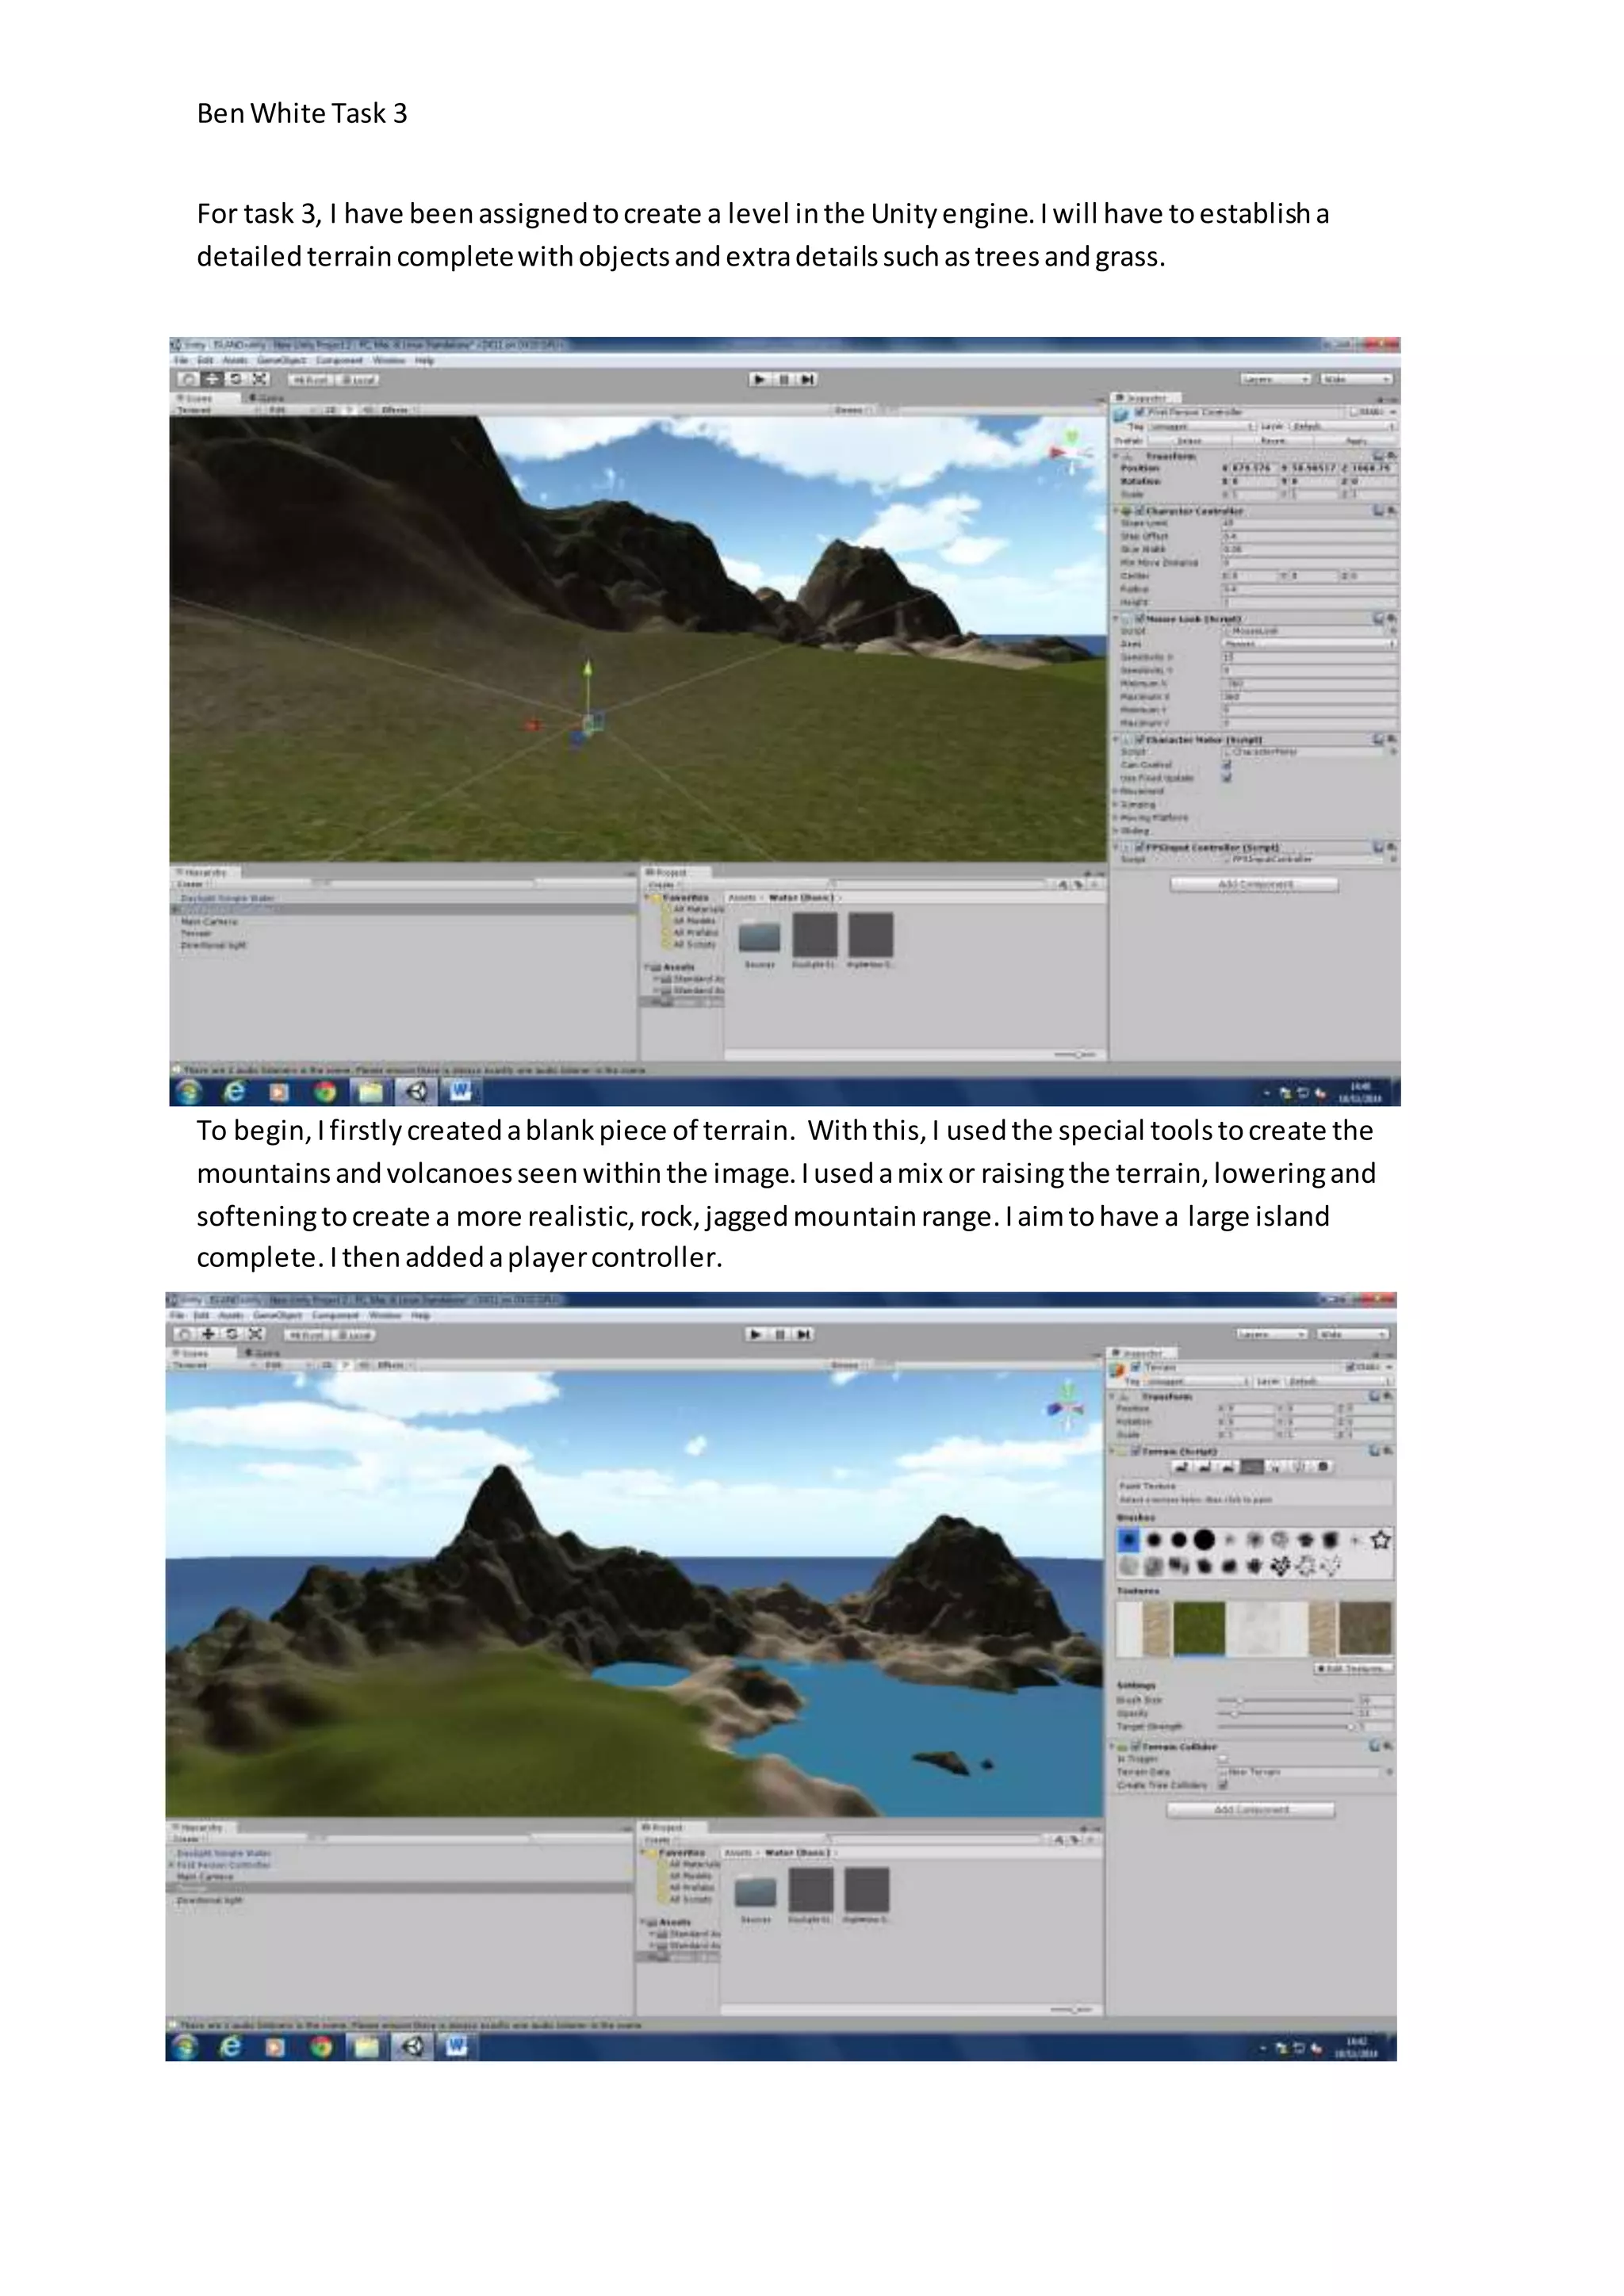
Task: Select the Place Trees terrain tool icon
Action: (1277, 1467)
